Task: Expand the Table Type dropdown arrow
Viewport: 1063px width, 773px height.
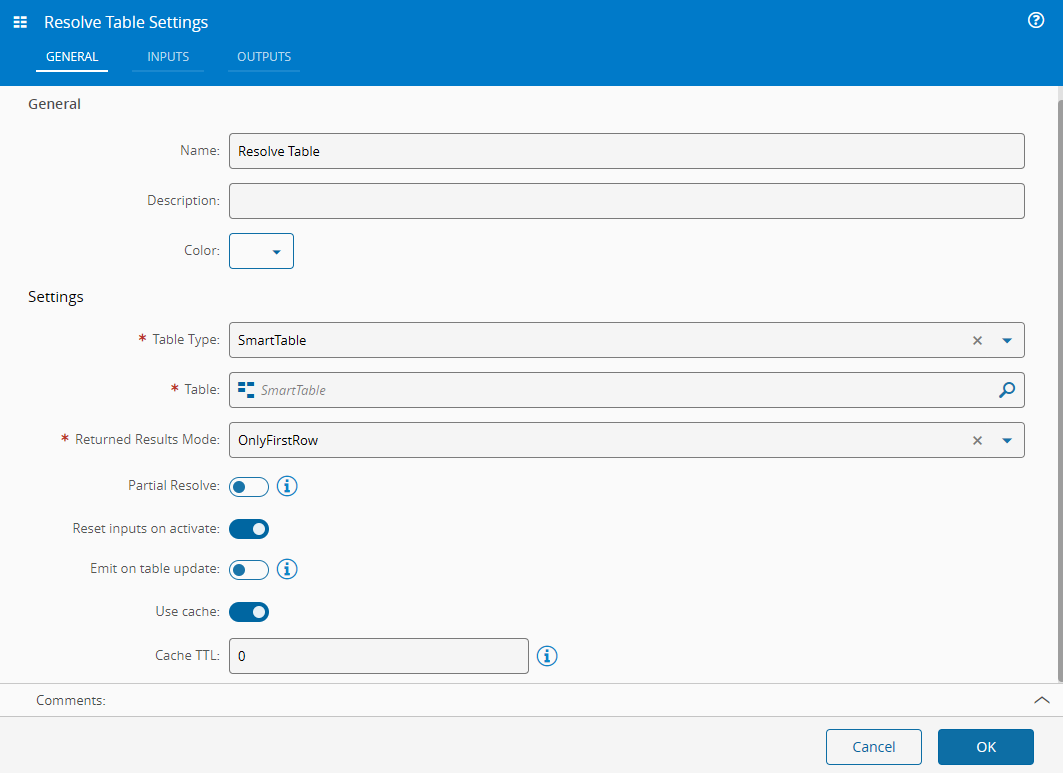Action: point(1007,340)
